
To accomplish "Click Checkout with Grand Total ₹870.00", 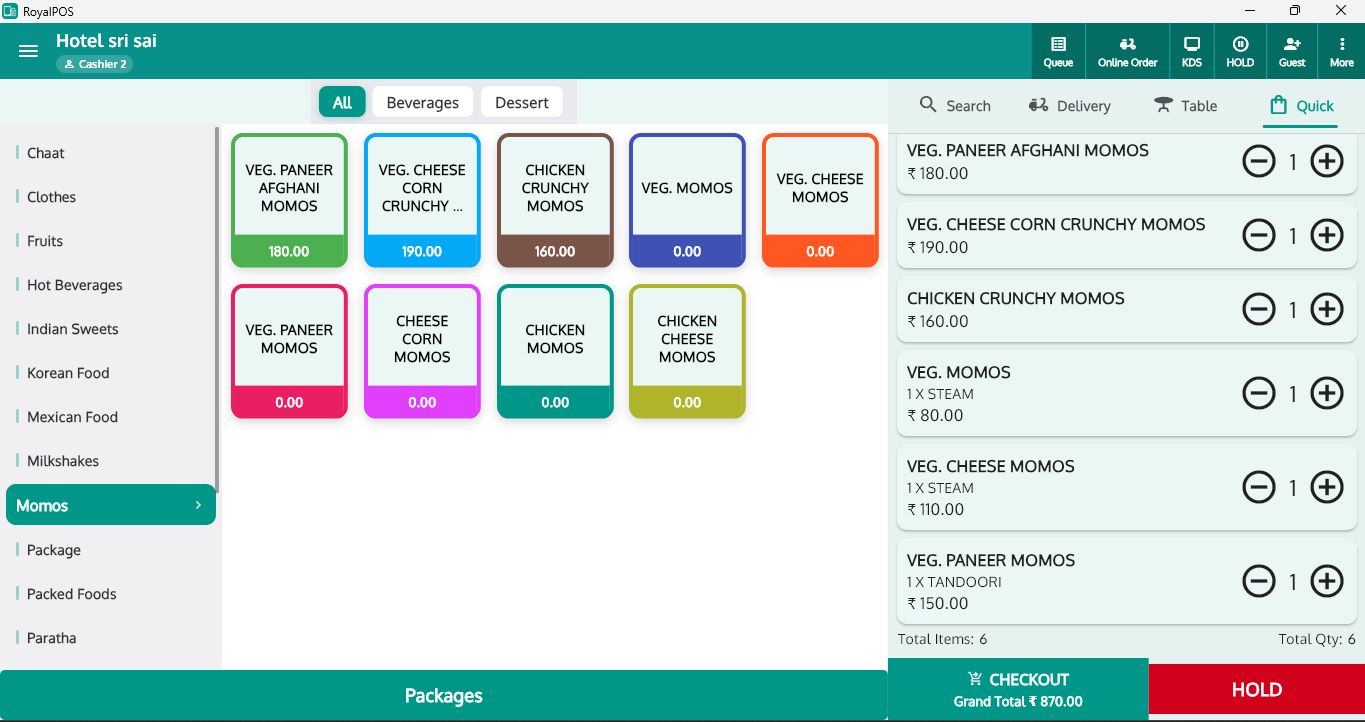I will point(1018,690).
